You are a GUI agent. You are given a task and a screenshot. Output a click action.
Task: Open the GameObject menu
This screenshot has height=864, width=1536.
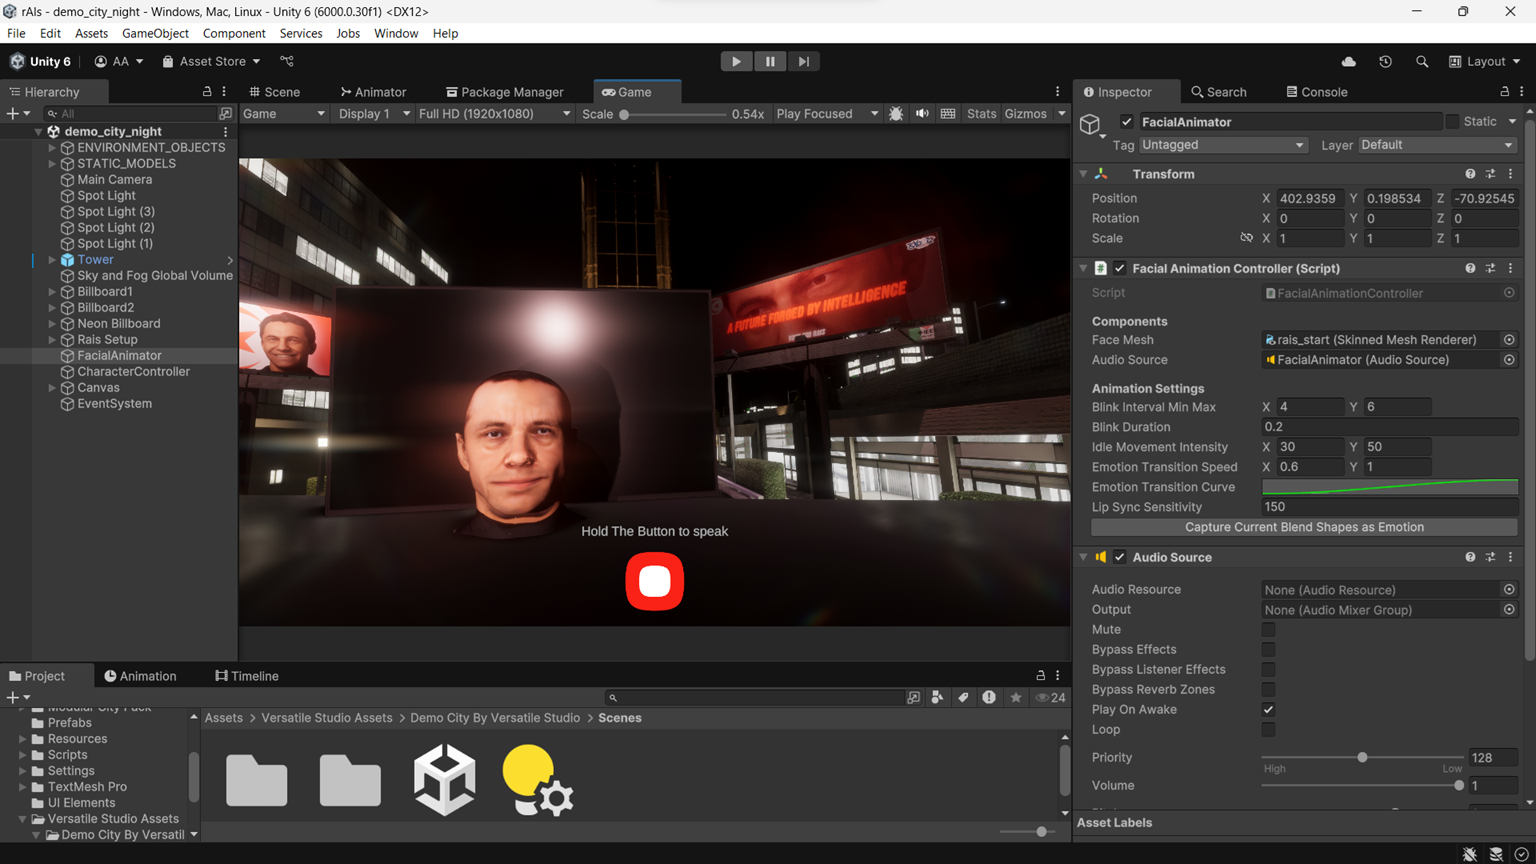[x=155, y=33]
